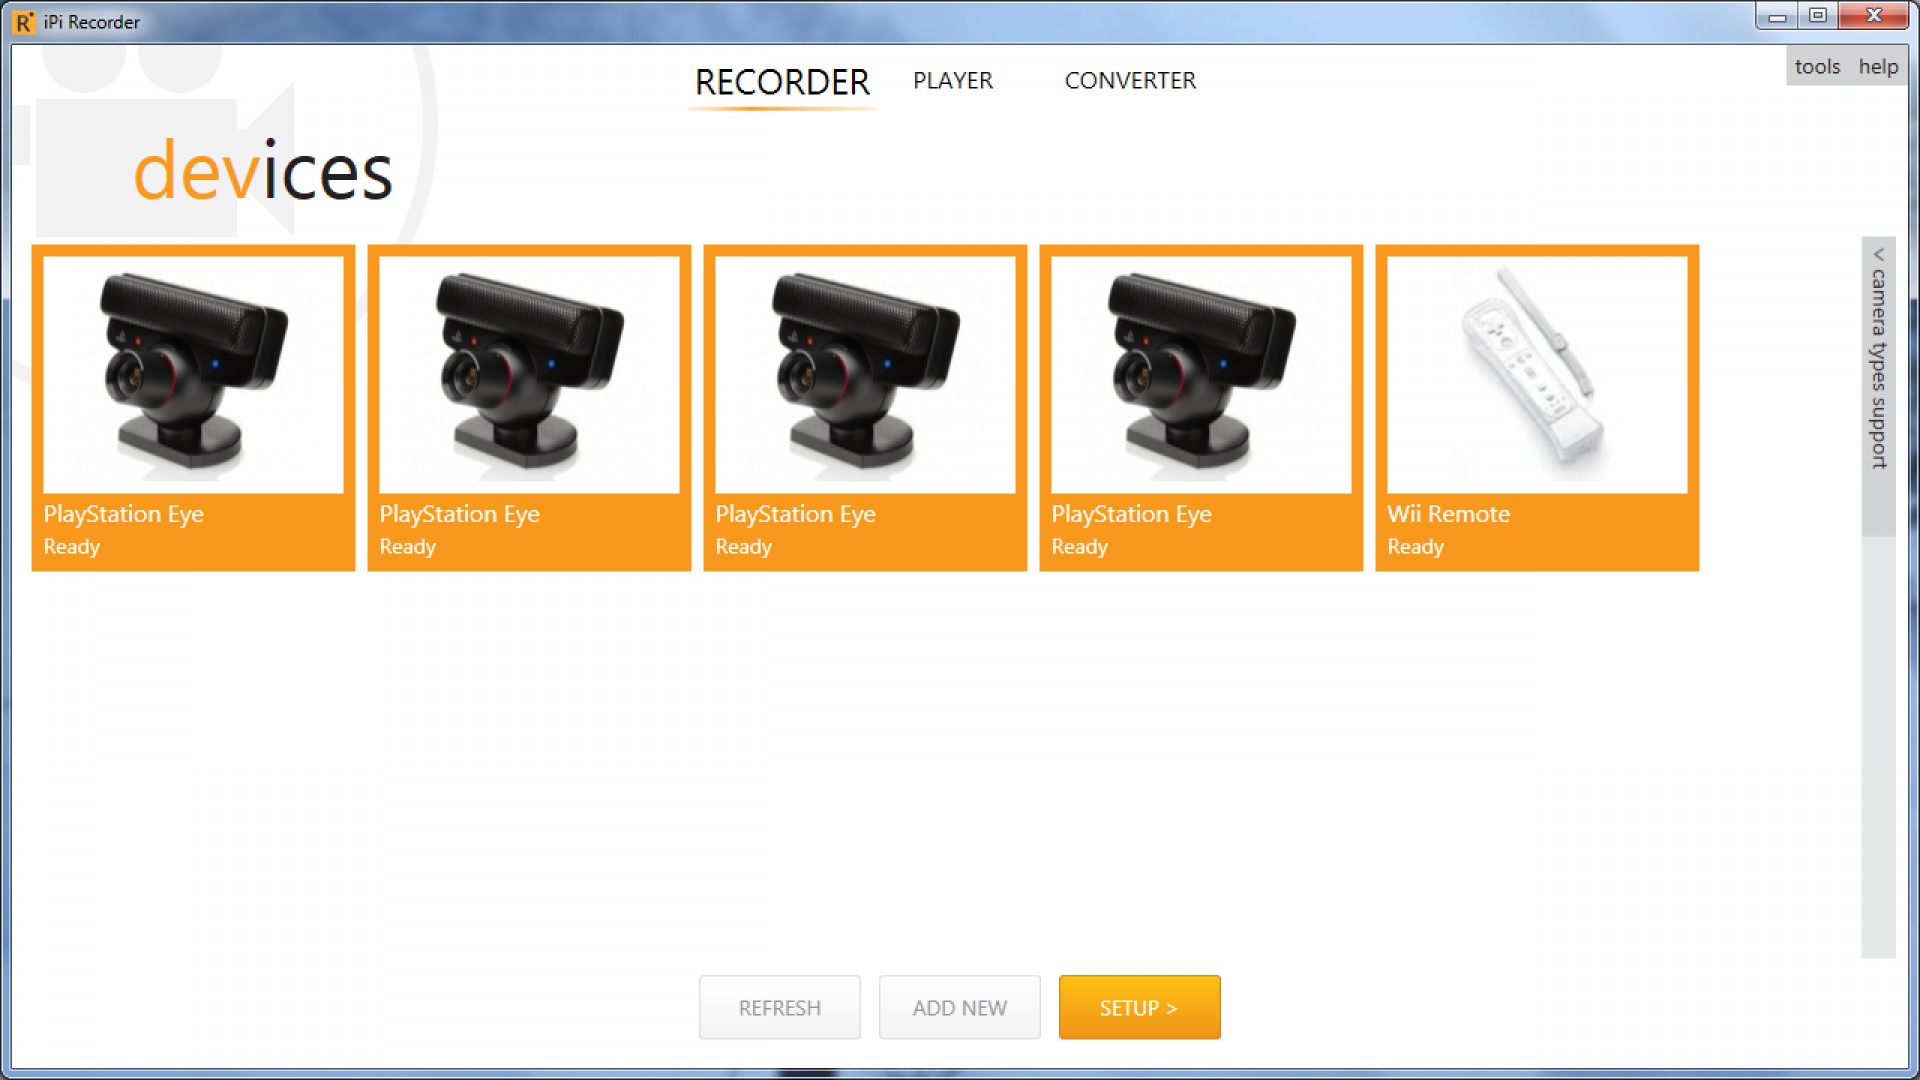
Task: Select the fourth PlayStation Eye device tile
Action: click(x=1201, y=408)
